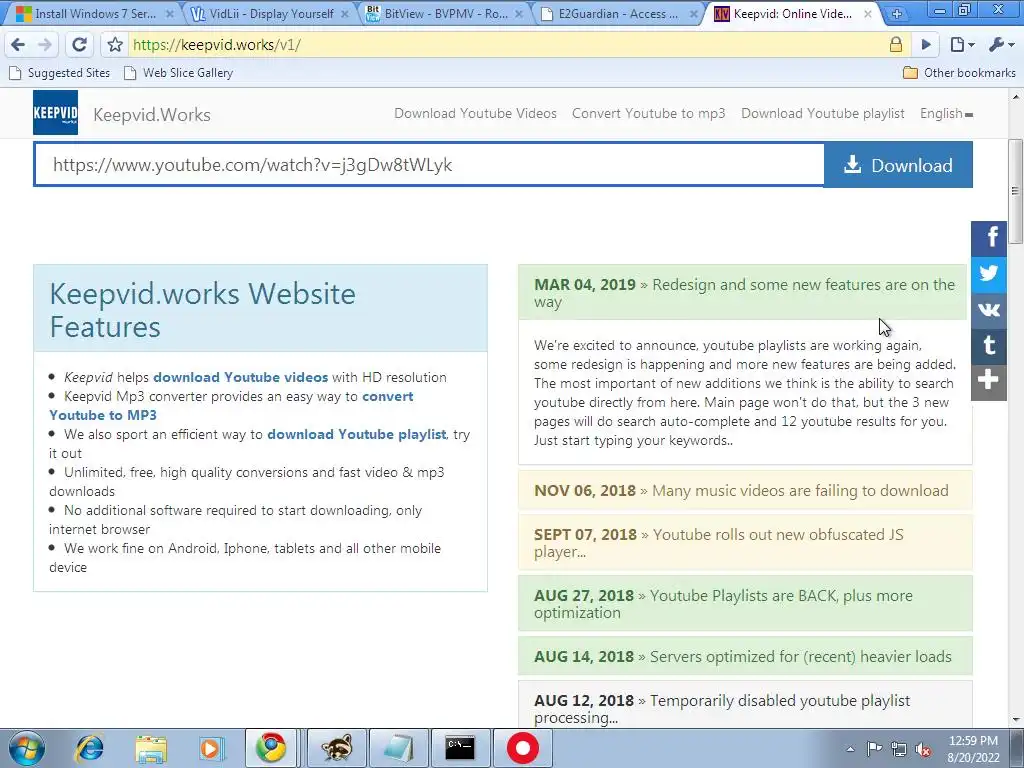1024x768 pixels.
Task: Bookmark this page with the star icon
Action: [x=115, y=44]
